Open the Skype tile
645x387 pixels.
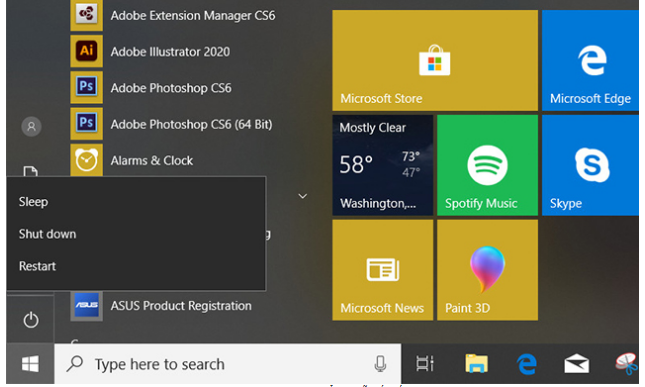click(590, 165)
